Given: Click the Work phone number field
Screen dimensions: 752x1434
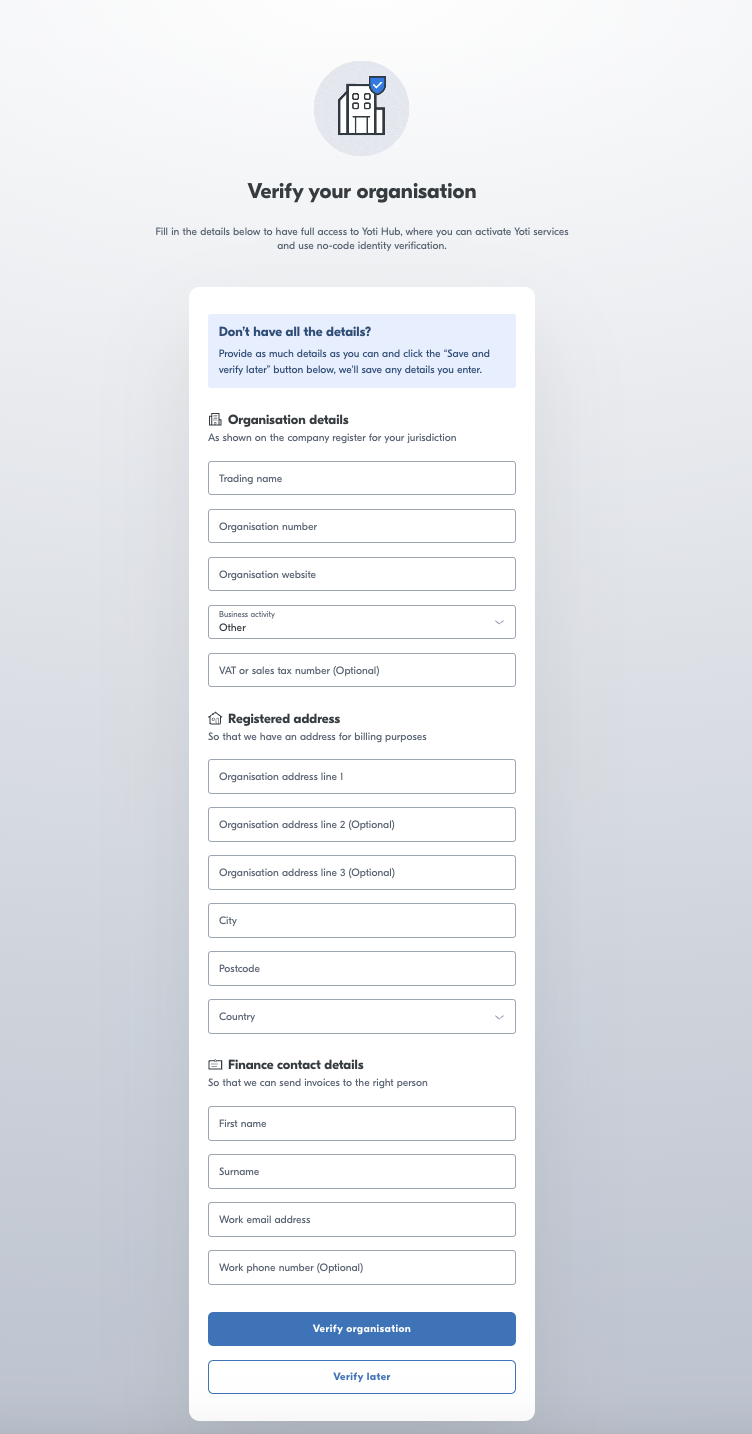Looking at the screenshot, I should (362, 1267).
